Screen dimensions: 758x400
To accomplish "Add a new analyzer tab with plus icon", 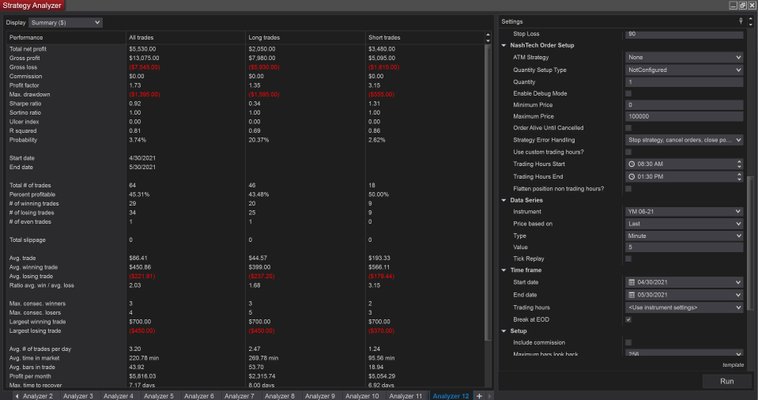I will (x=479, y=396).
